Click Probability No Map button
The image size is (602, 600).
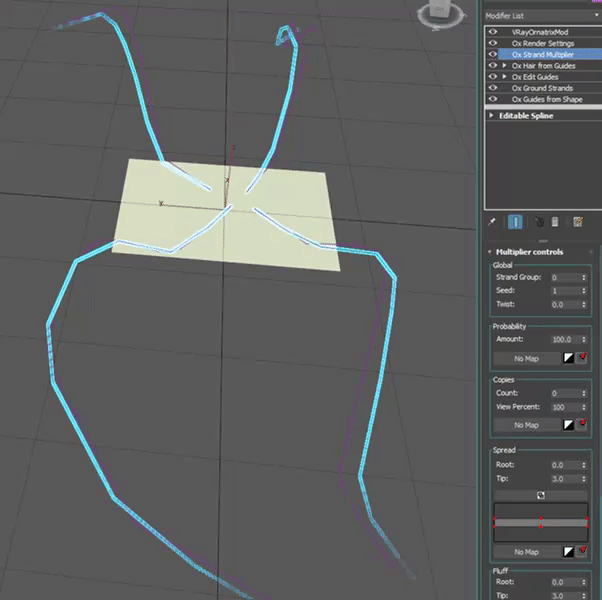pos(525,358)
